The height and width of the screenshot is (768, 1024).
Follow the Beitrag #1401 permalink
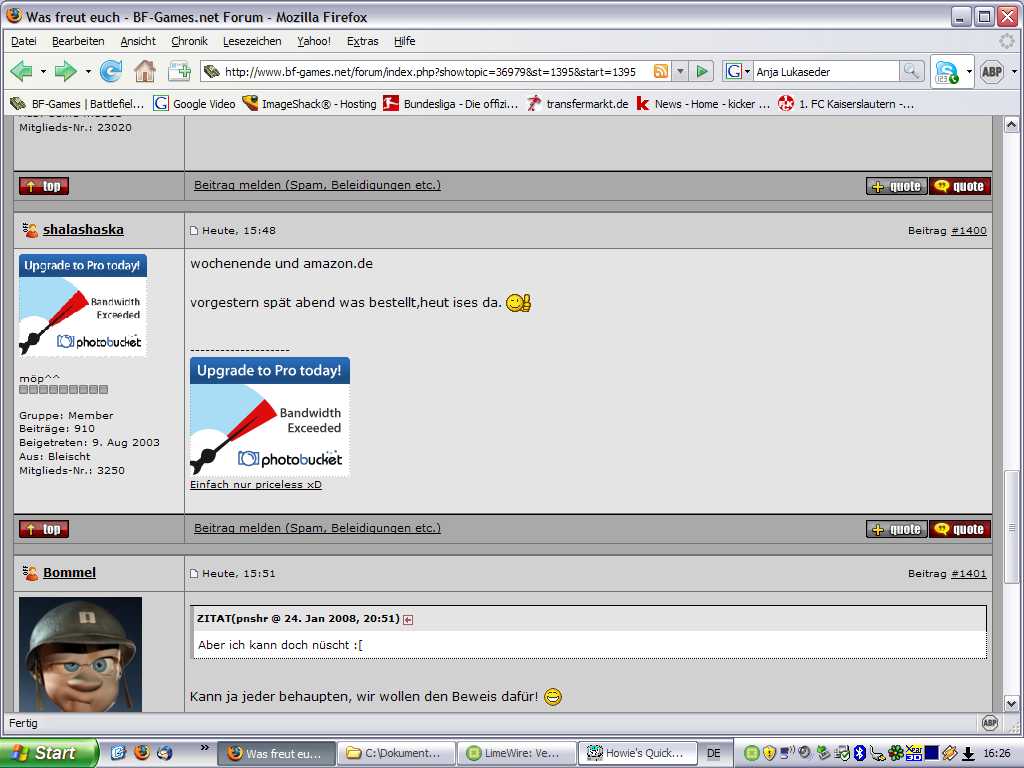[x=969, y=573]
